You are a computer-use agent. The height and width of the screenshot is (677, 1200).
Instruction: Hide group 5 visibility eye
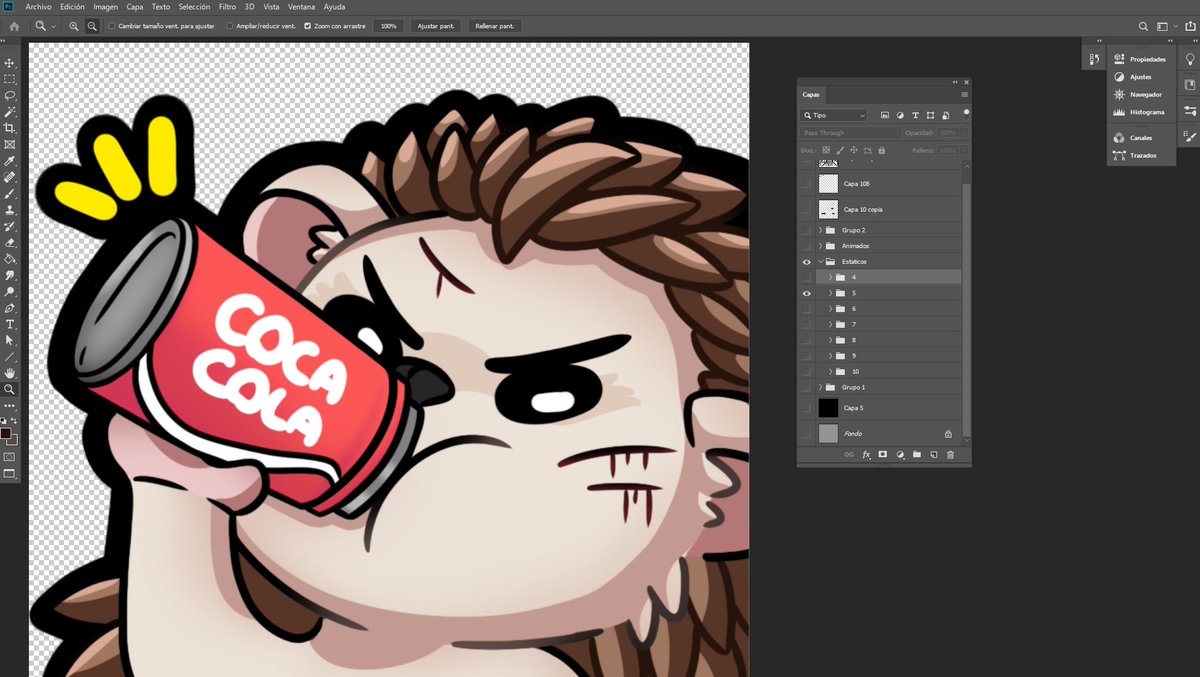(x=806, y=293)
